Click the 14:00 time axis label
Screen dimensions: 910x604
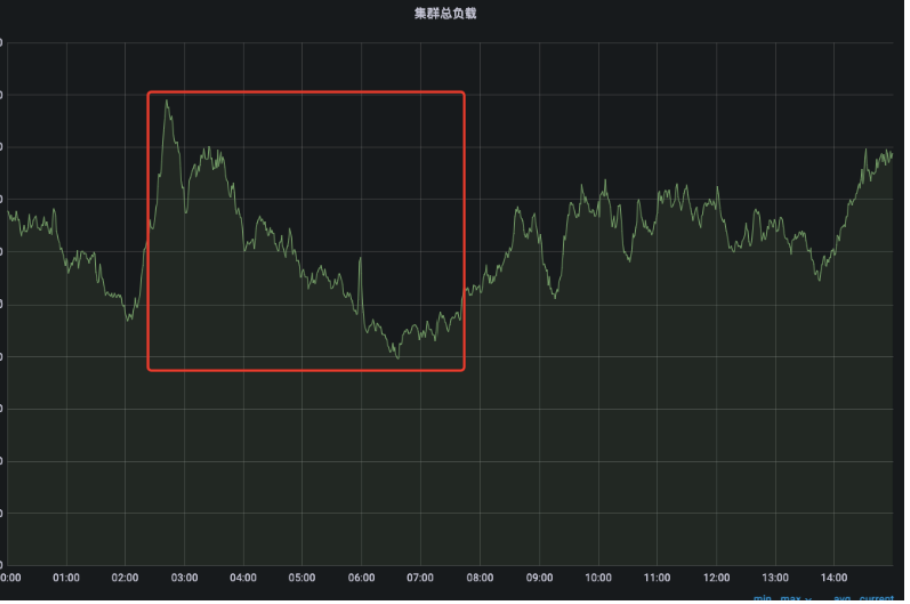click(x=834, y=578)
